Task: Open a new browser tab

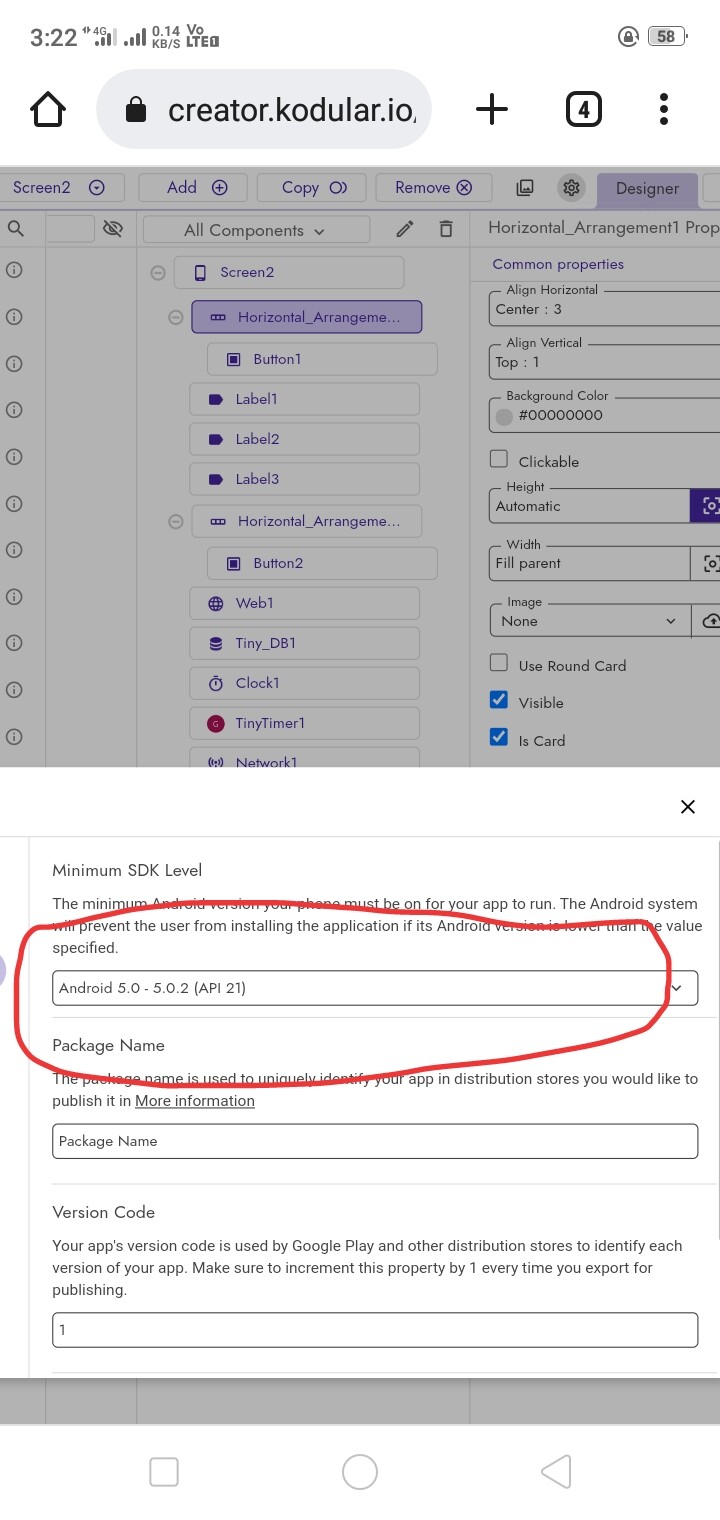Action: point(491,109)
